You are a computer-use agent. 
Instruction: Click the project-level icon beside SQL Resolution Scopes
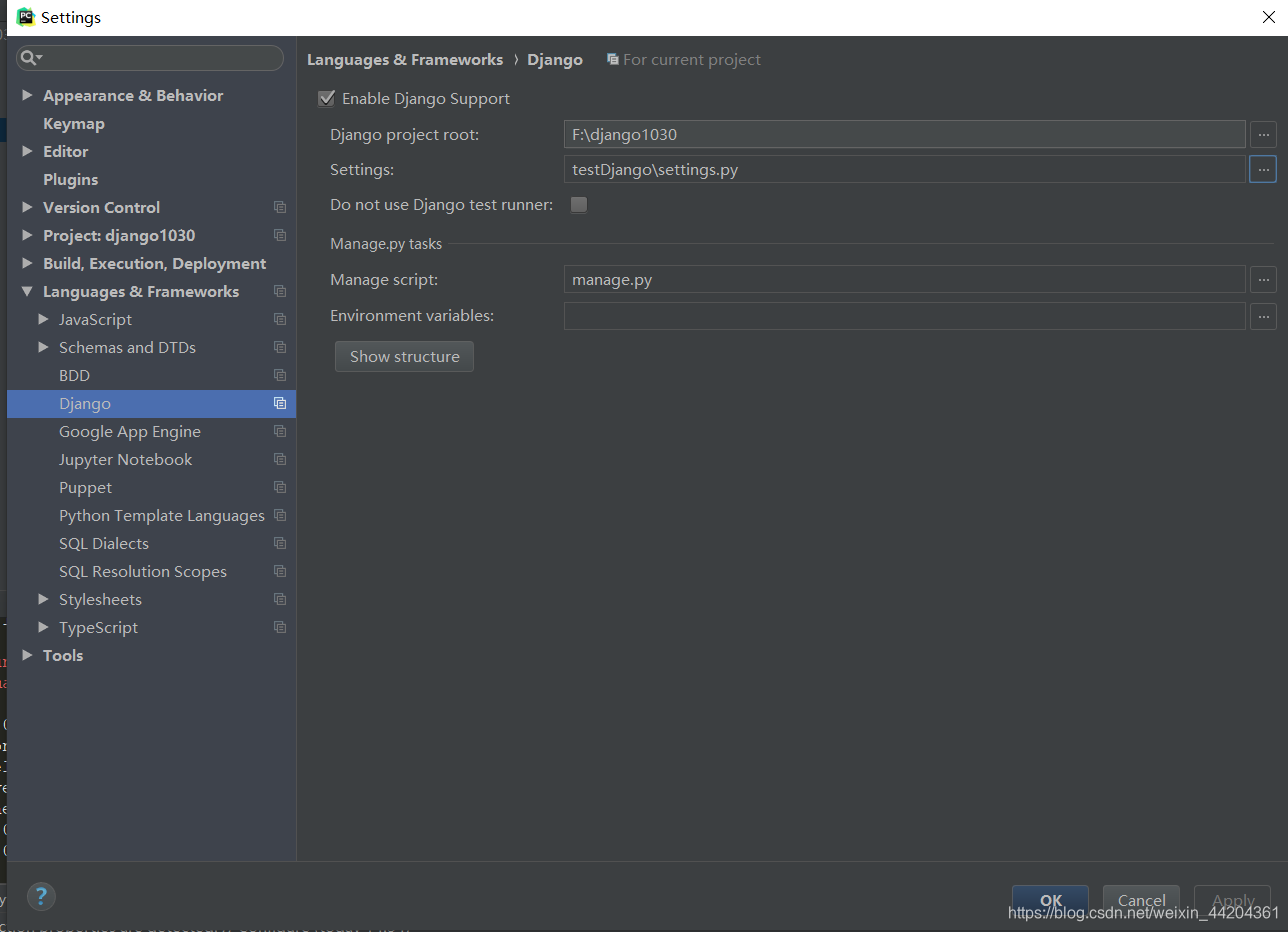[x=280, y=571]
